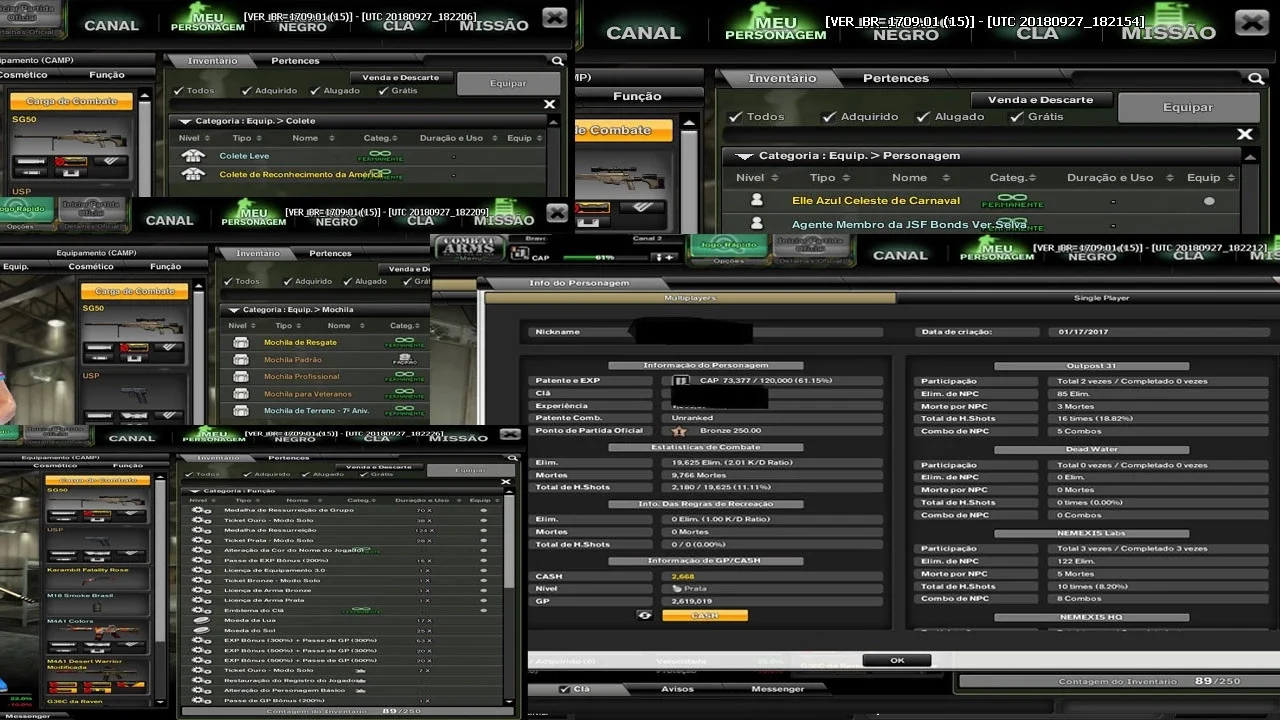Toggle Adquirido checkbox in Personagem panel
This screenshot has height=720, width=1280.
pos(829,117)
